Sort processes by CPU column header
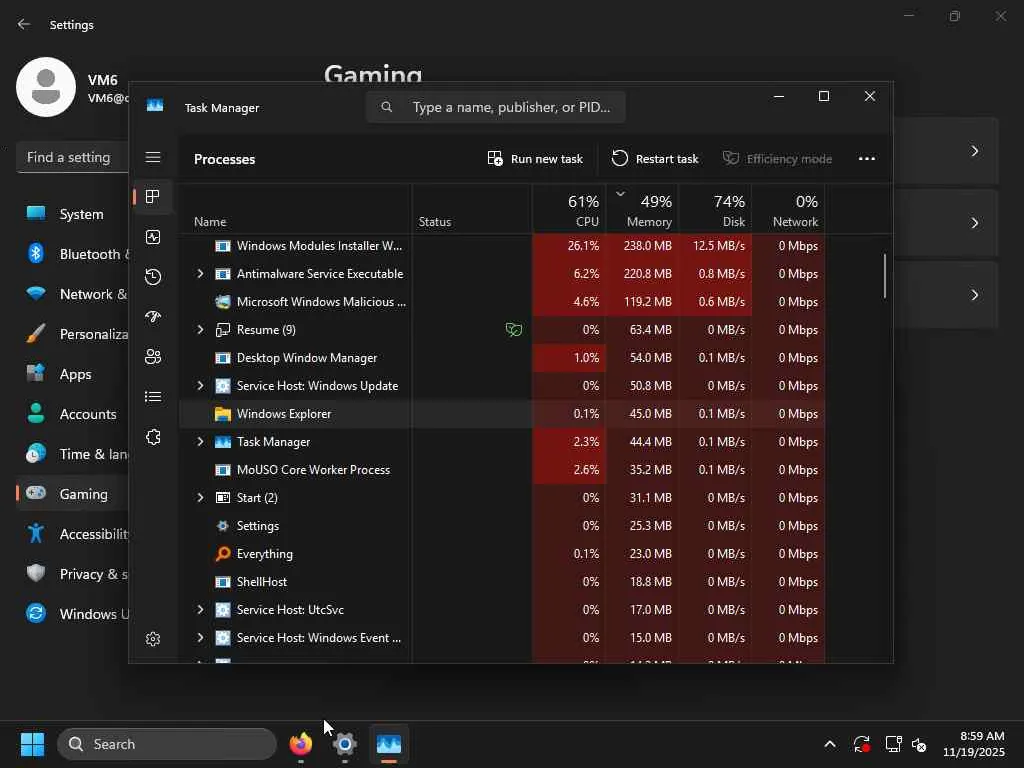Viewport: 1024px width, 768px height. coord(569,209)
